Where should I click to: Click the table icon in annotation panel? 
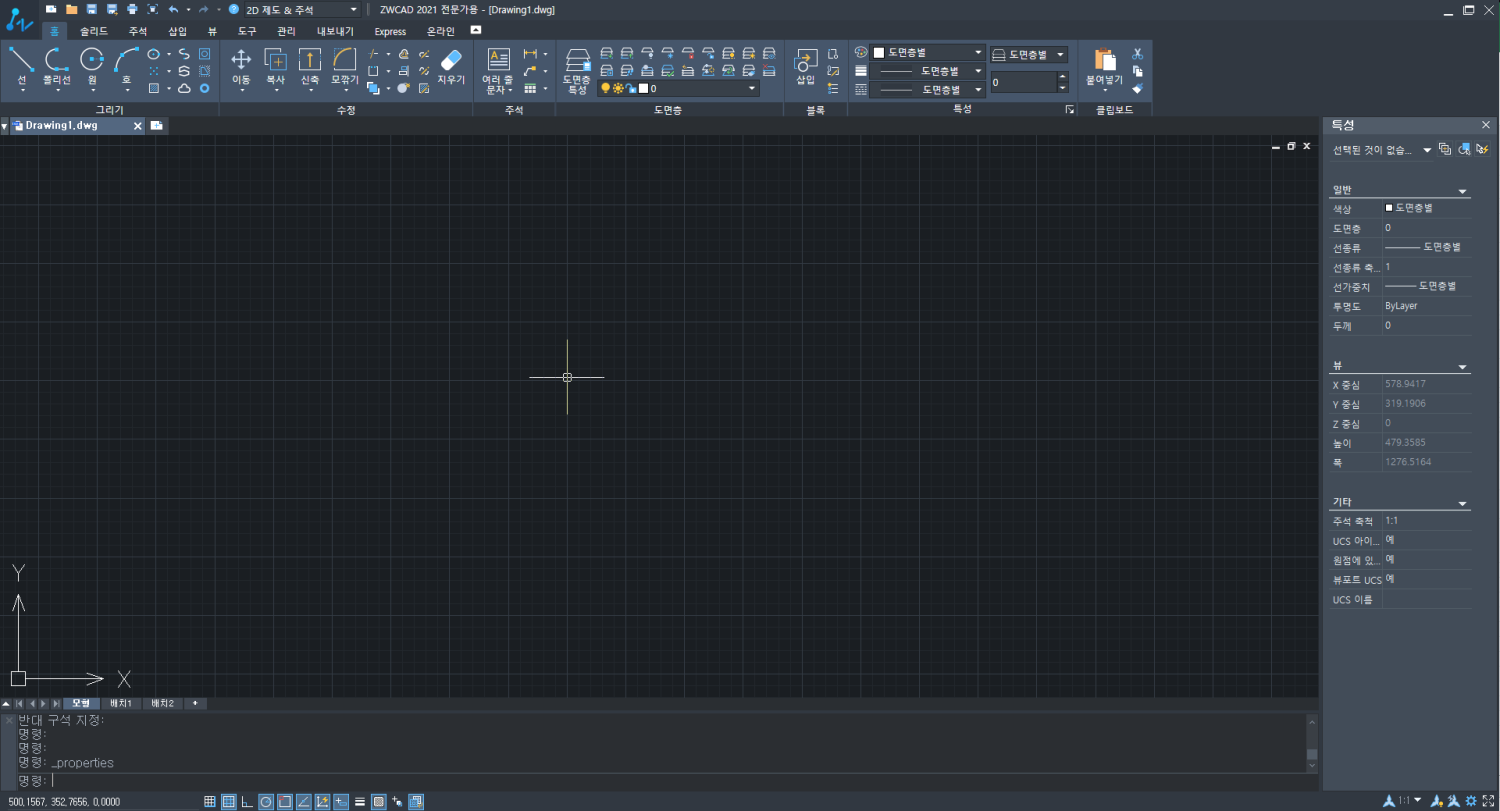pos(530,88)
